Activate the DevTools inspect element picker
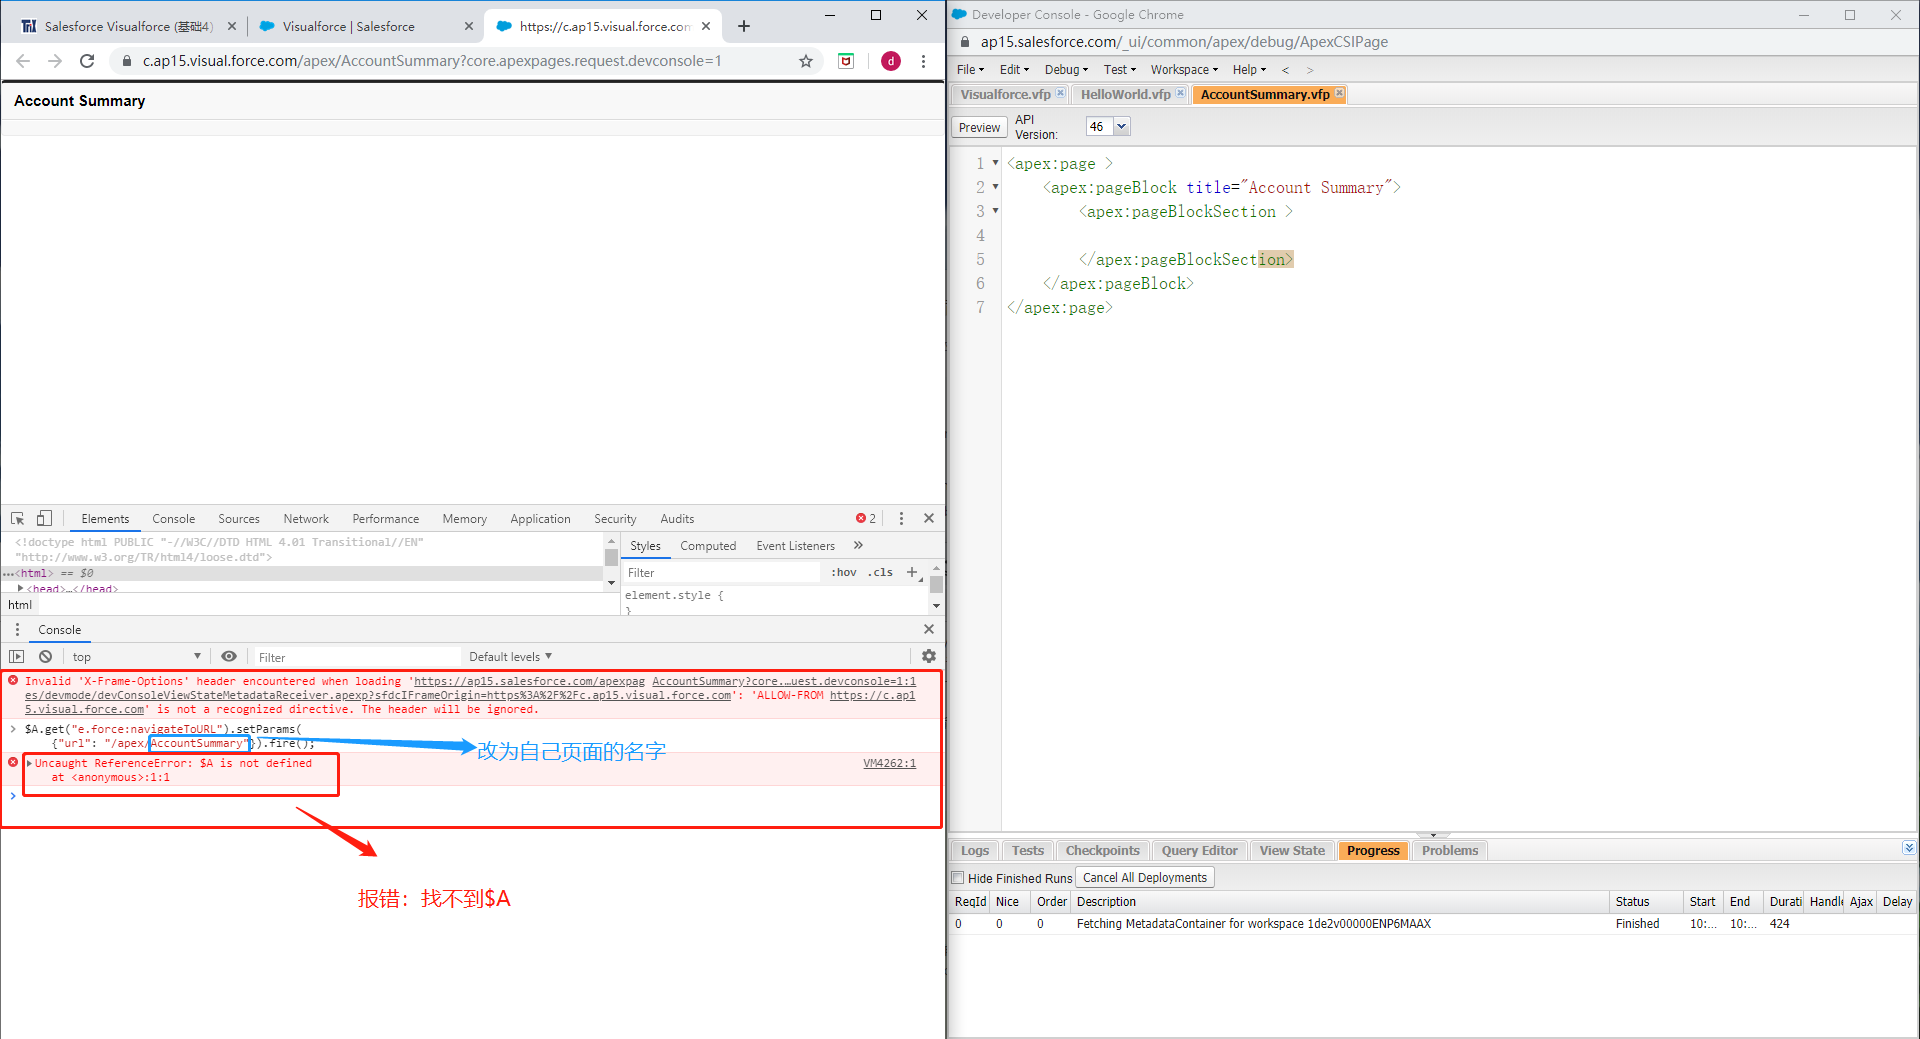1920x1039 pixels. coord(18,518)
